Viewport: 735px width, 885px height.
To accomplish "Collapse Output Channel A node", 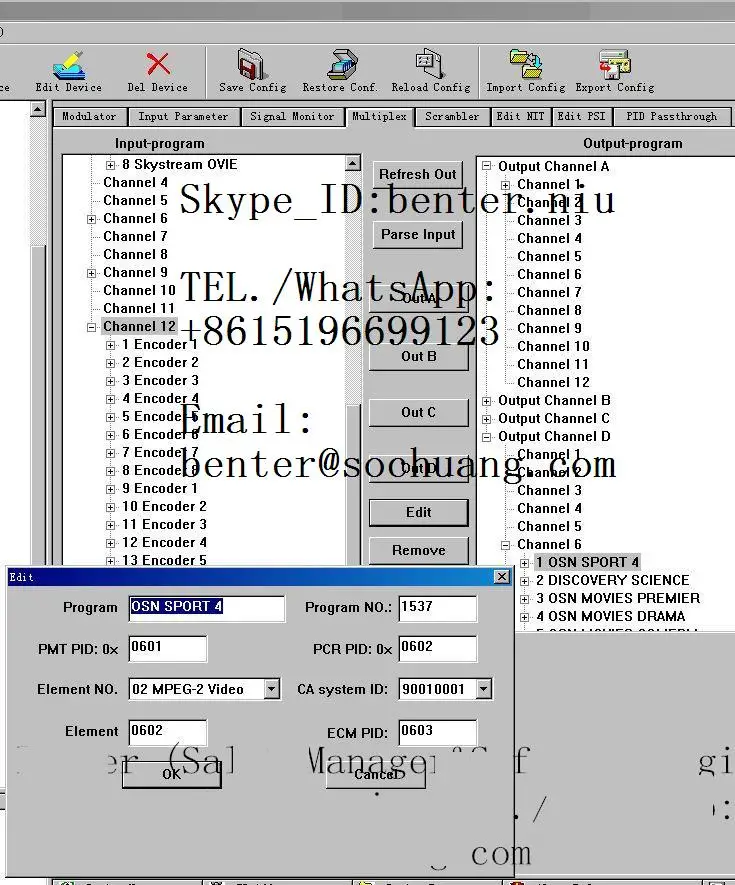I will [x=487, y=166].
